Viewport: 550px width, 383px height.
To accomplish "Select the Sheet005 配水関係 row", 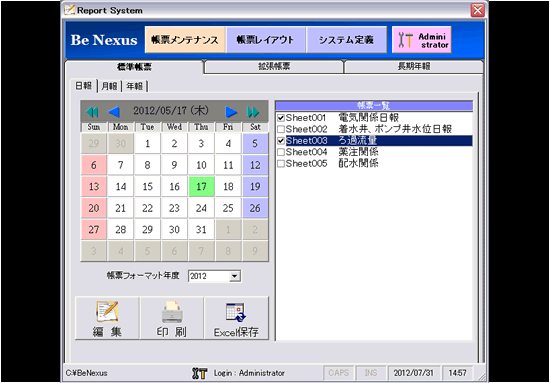I will [x=374, y=163].
